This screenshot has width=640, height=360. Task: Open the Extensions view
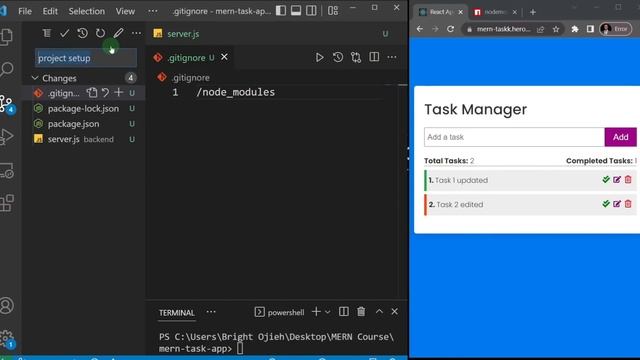pos(7,203)
